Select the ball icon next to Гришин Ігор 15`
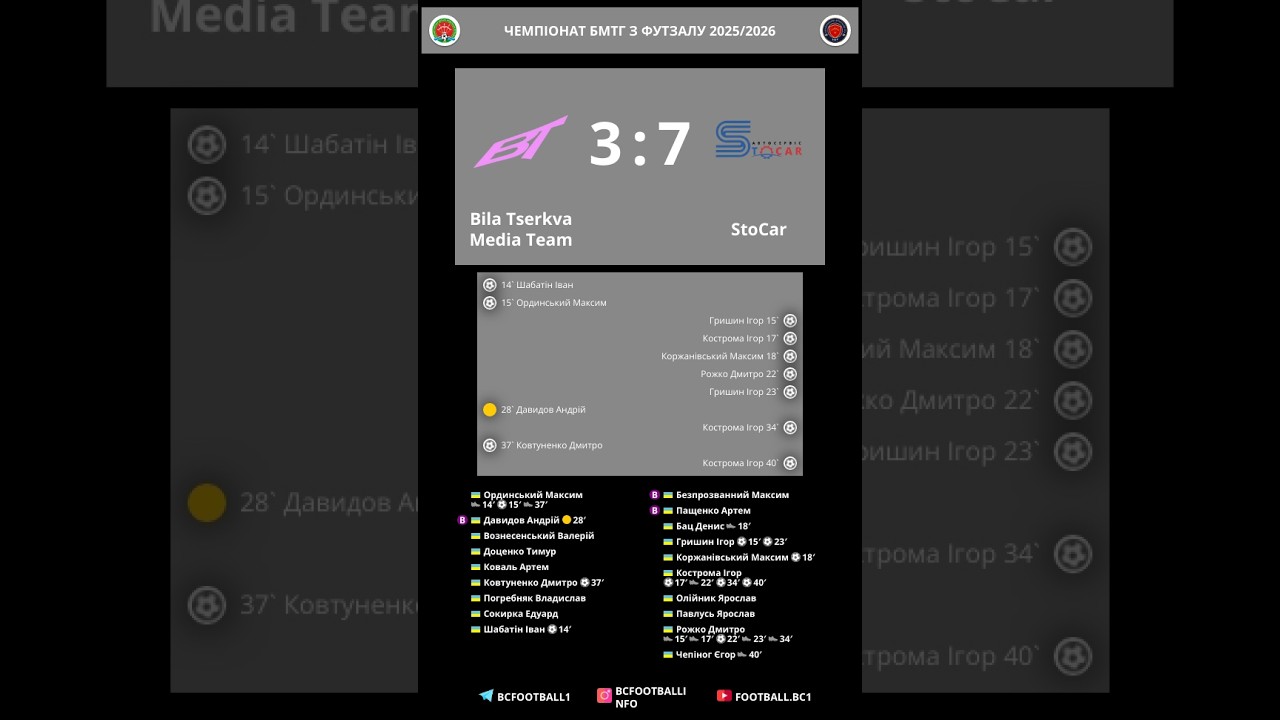The image size is (1280, 720). click(x=790, y=321)
